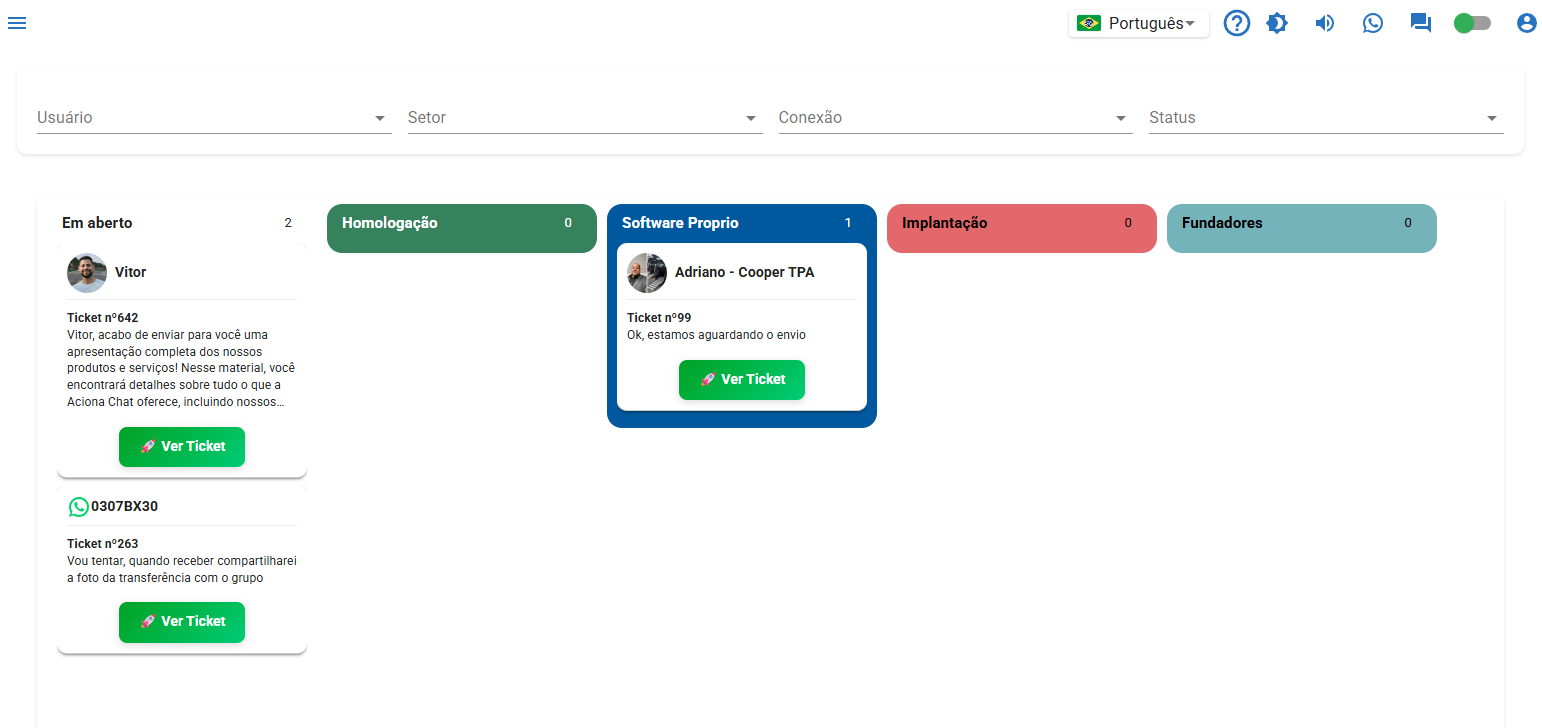The height and width of the screenshot is (728, 1542).
Task: Click Ver Ticket for ticket nº99
Action: (742, 380)
